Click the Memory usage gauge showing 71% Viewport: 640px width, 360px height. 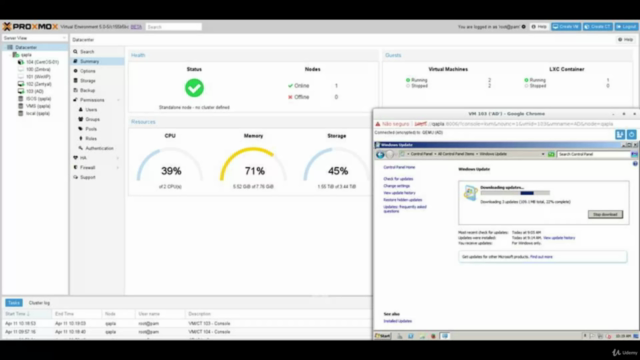(x=253, y=165)
